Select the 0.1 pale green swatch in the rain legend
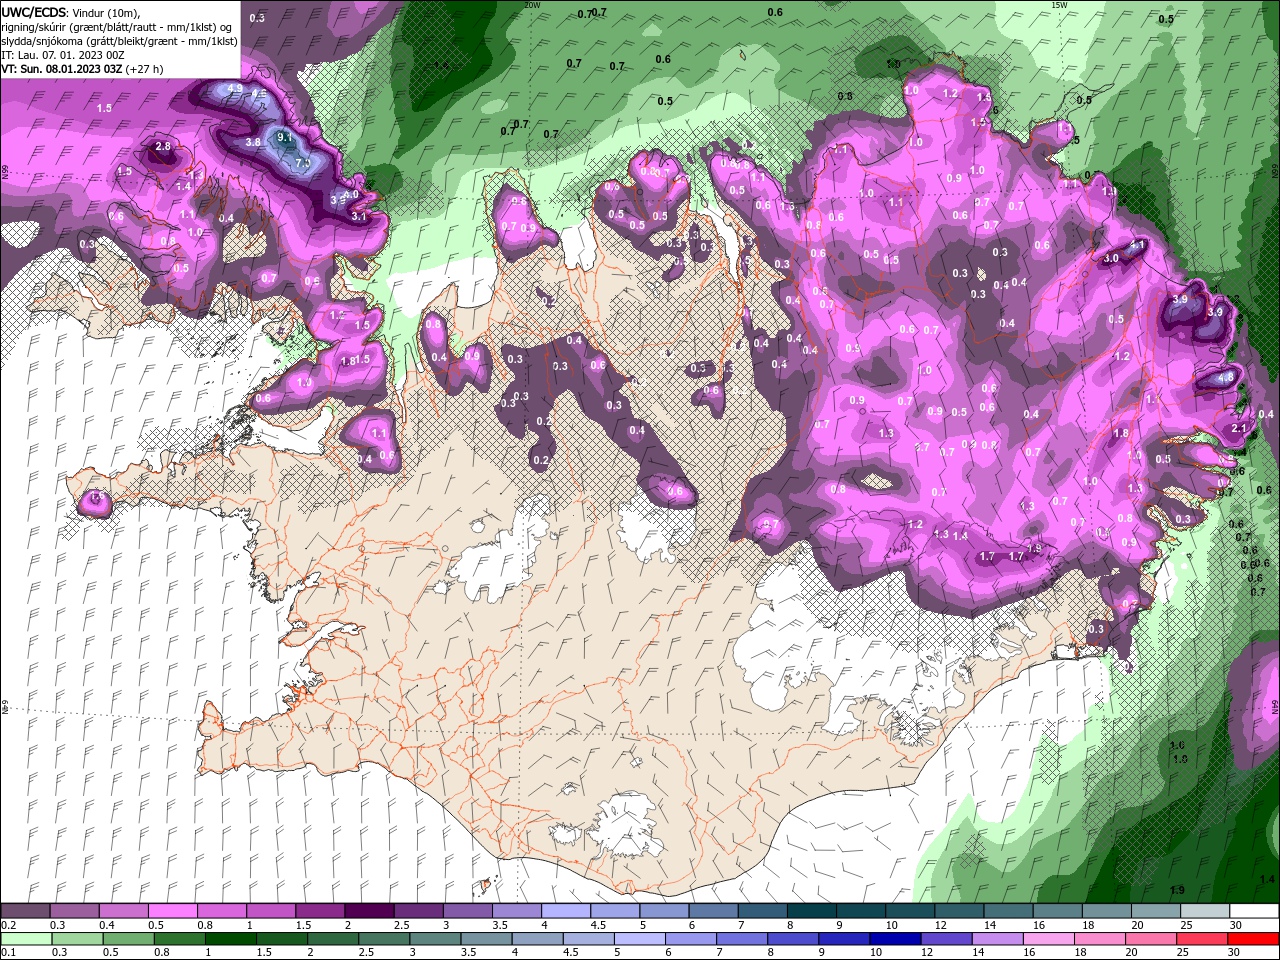The image size is (1280, 960). coord(25,939)
